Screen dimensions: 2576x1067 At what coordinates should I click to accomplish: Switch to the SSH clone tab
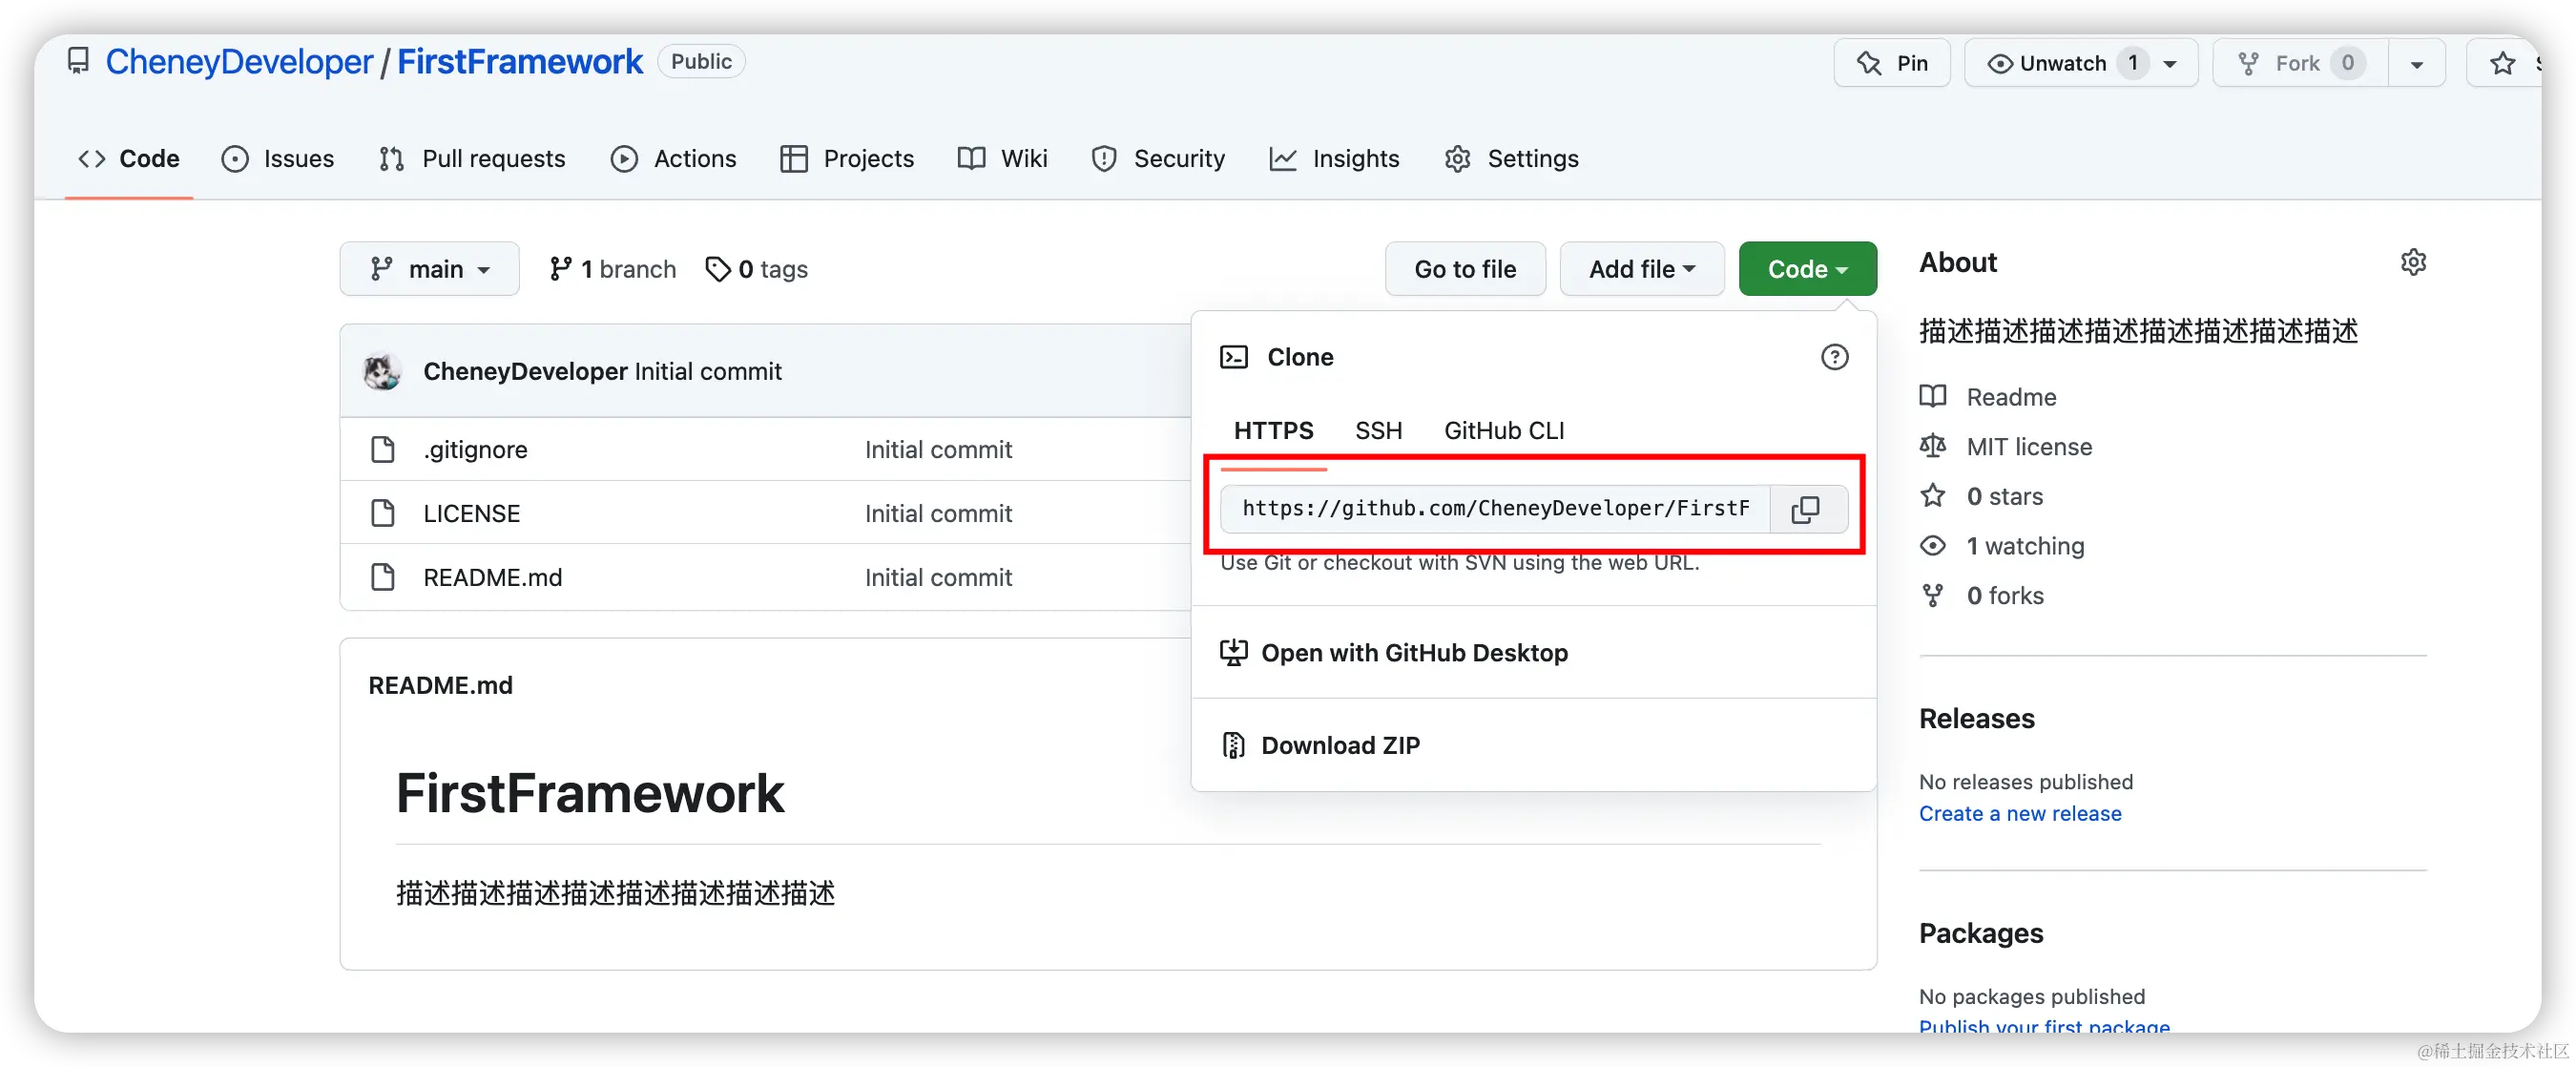[1378, 431]
